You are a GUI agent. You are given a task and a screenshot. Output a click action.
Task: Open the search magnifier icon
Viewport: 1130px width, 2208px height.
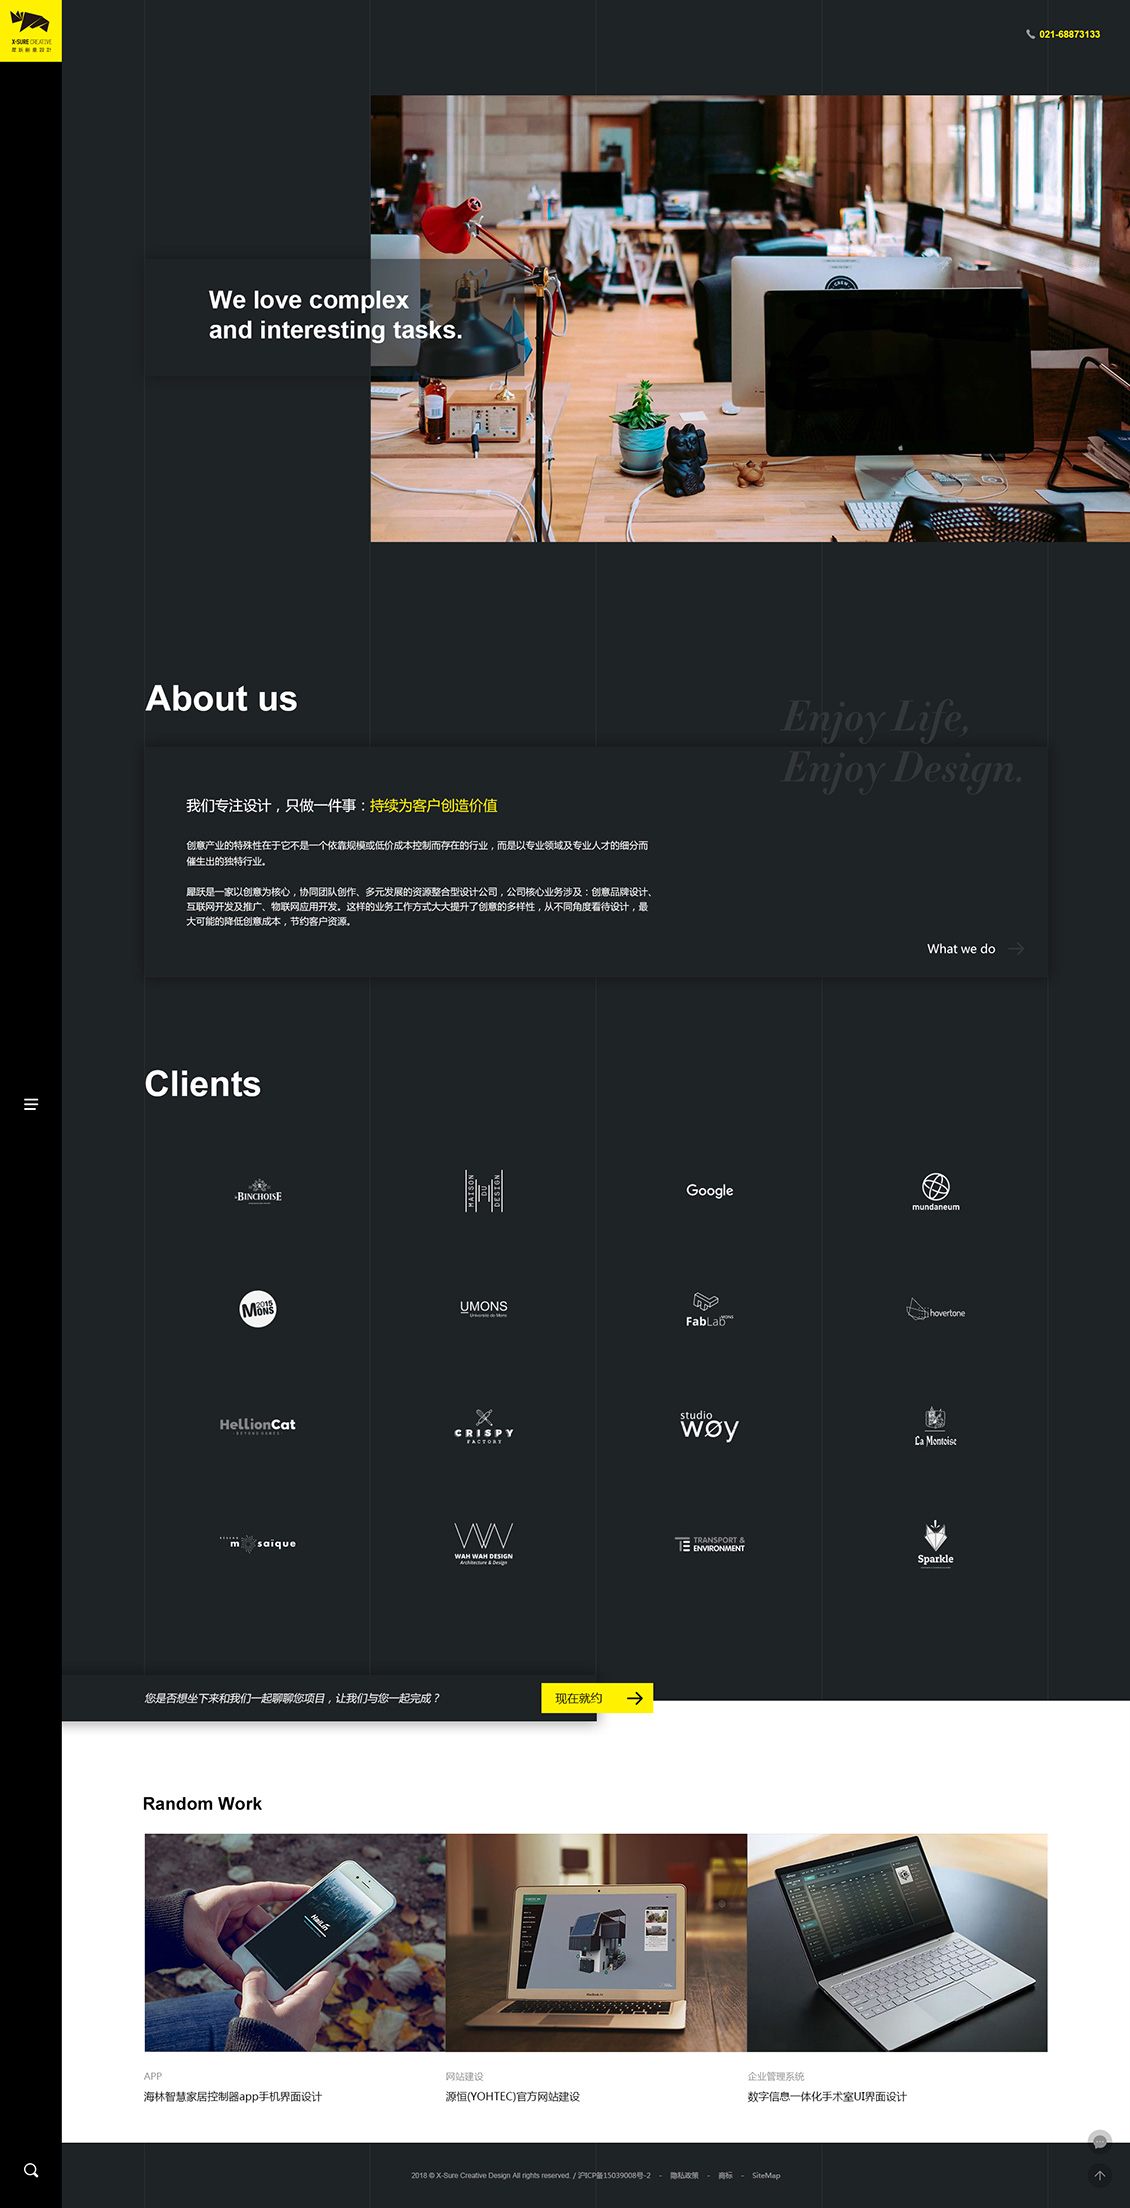coord(31,2170)
